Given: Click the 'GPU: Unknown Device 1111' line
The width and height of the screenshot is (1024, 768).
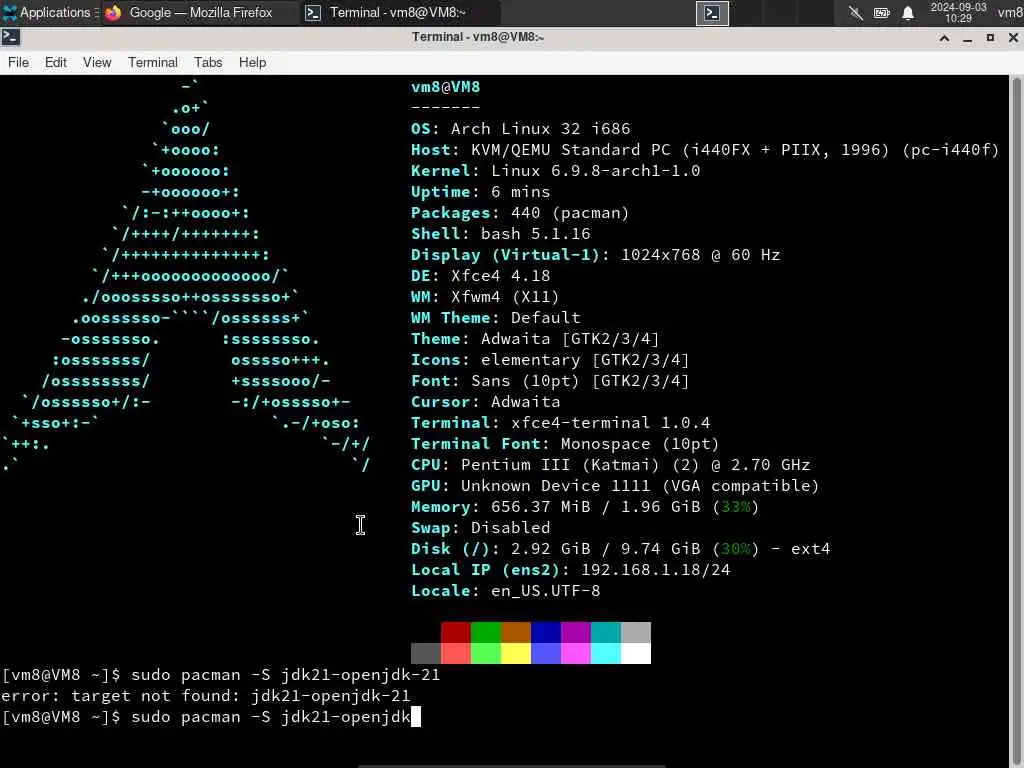Looking at the screenshot, I should [615, 486].
